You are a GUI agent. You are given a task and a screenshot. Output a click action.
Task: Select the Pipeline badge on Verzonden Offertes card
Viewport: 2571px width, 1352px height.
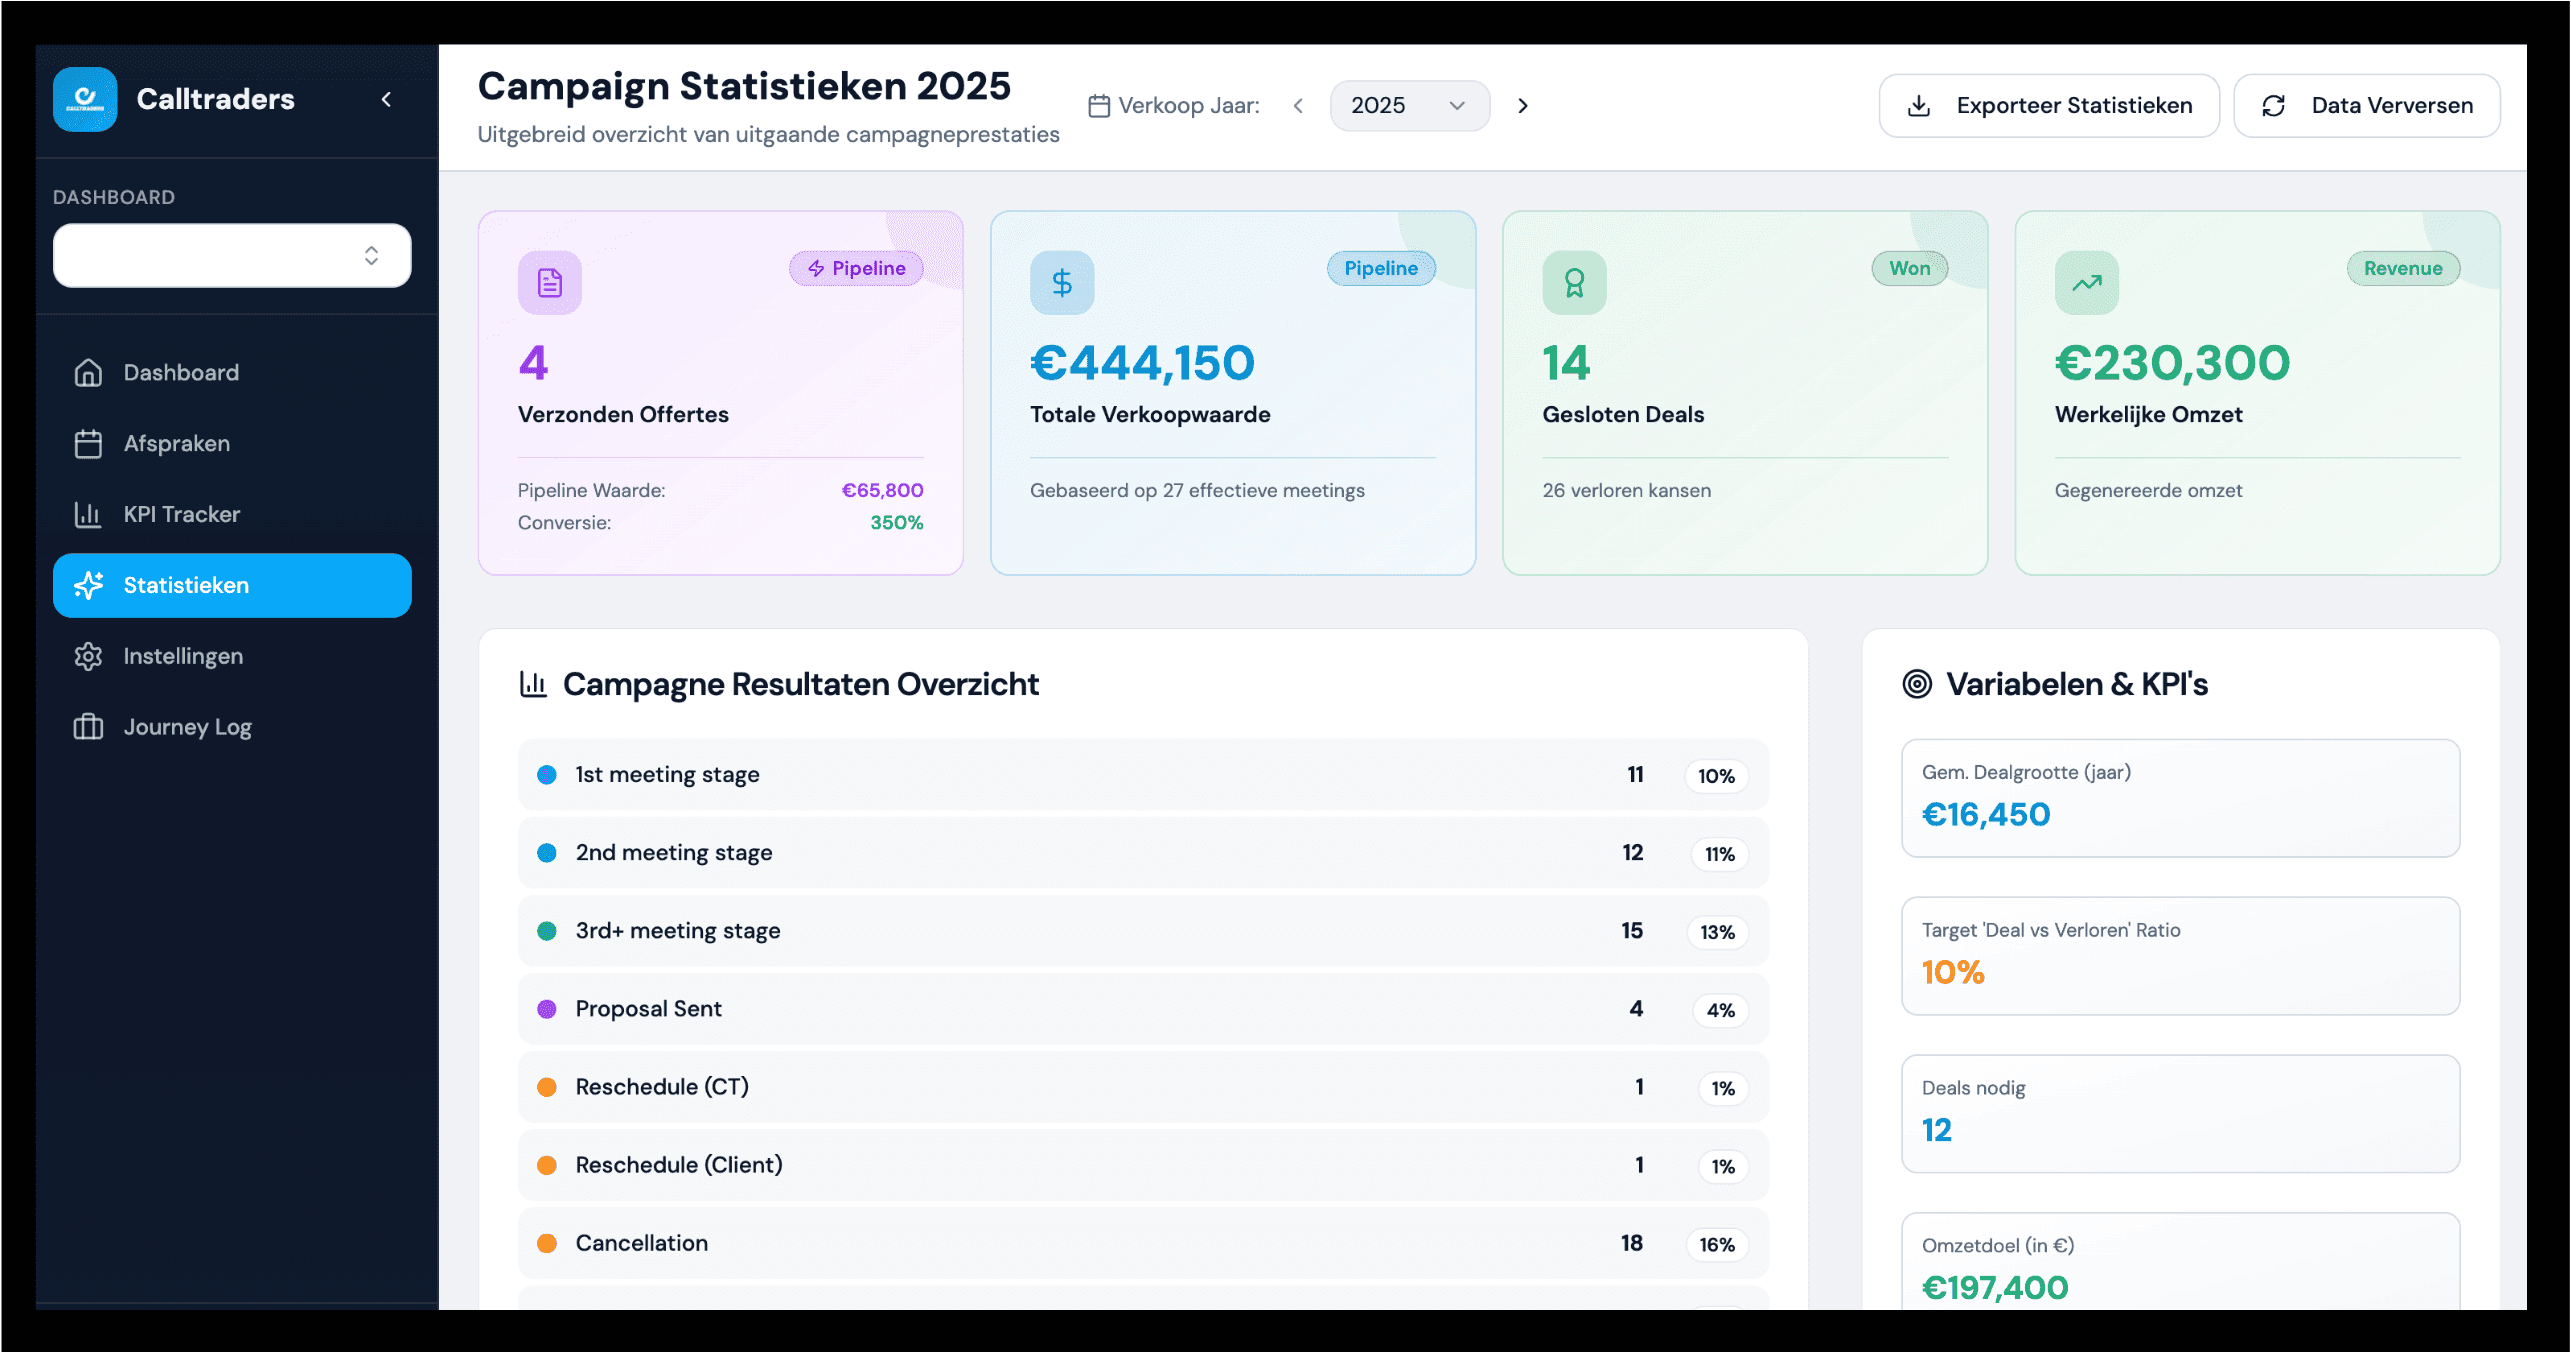pos(856,268)
